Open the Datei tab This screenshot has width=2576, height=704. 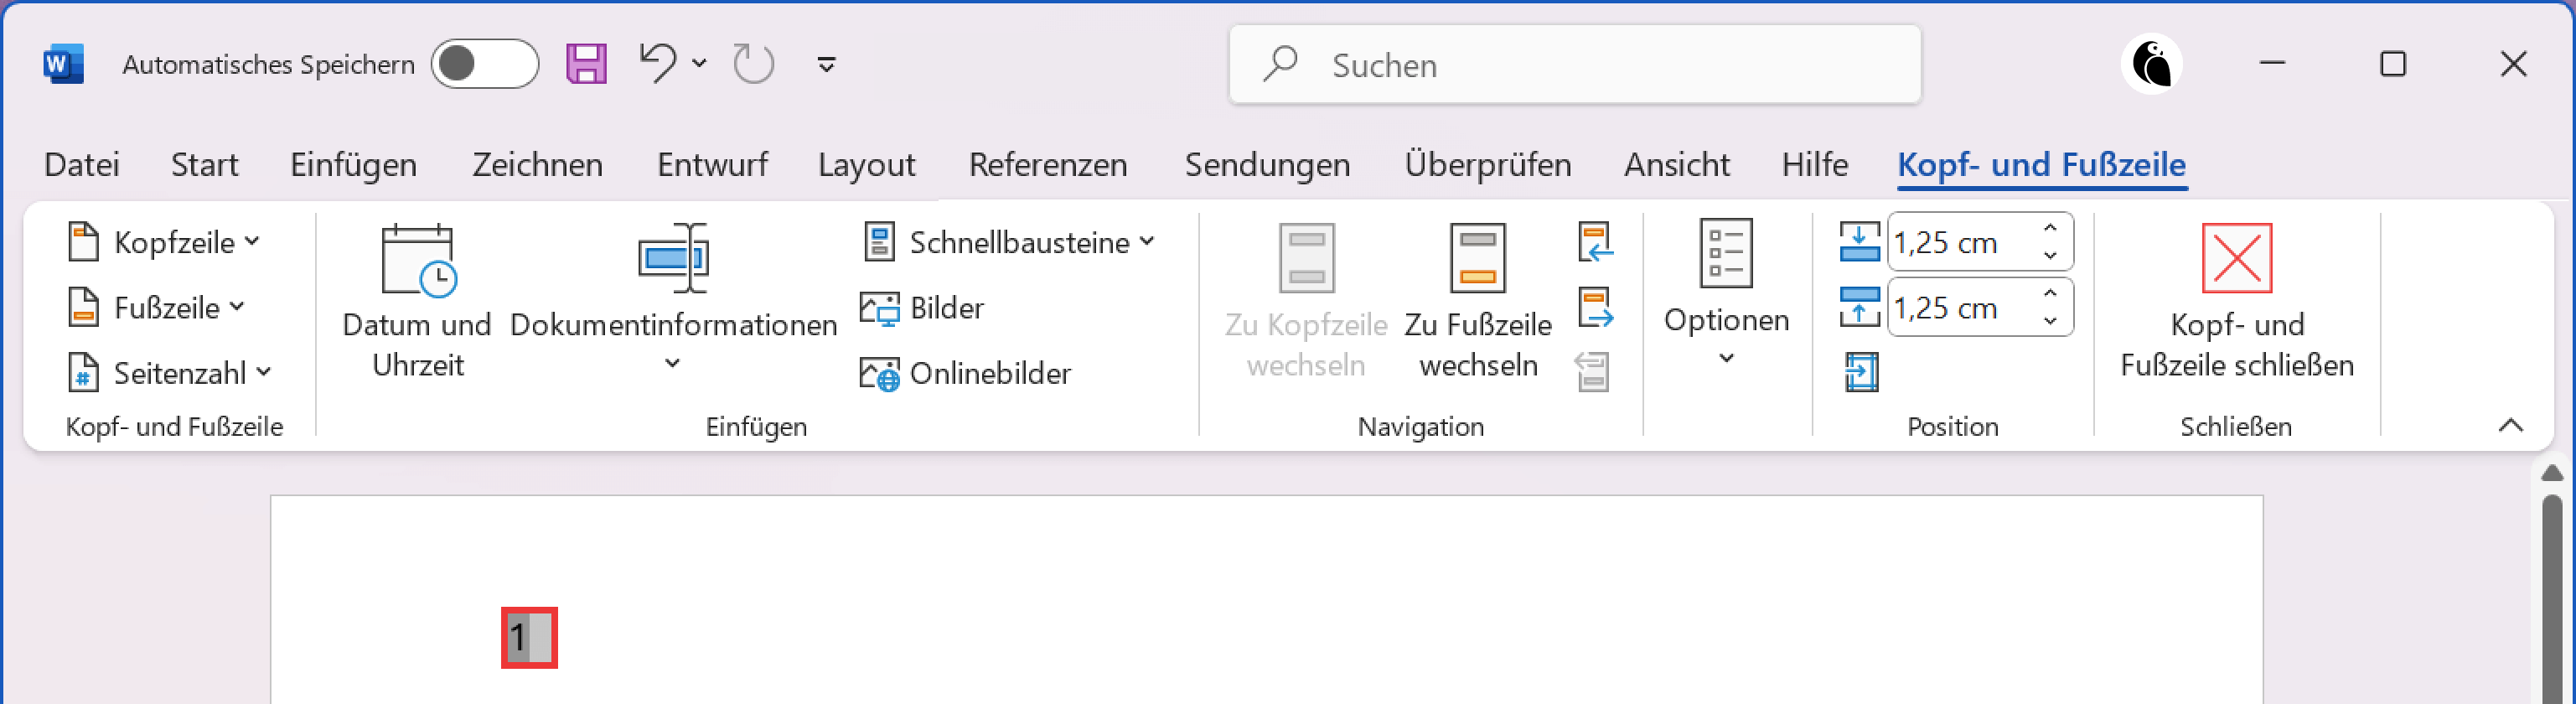[82, 164]
